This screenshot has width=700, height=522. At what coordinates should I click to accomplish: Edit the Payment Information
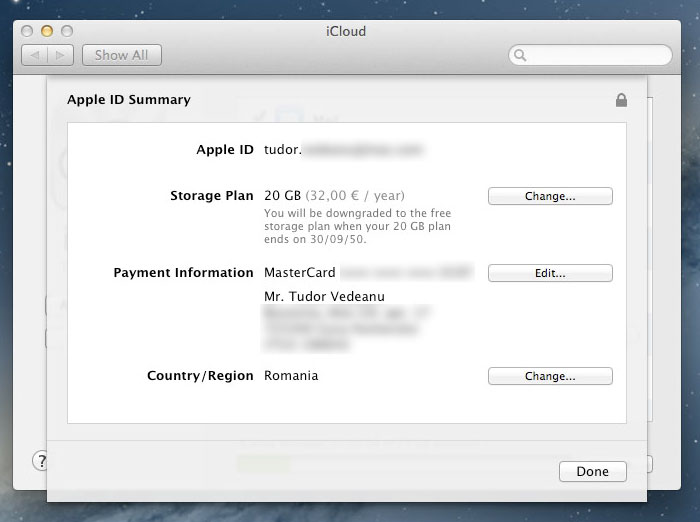point(550,273)
